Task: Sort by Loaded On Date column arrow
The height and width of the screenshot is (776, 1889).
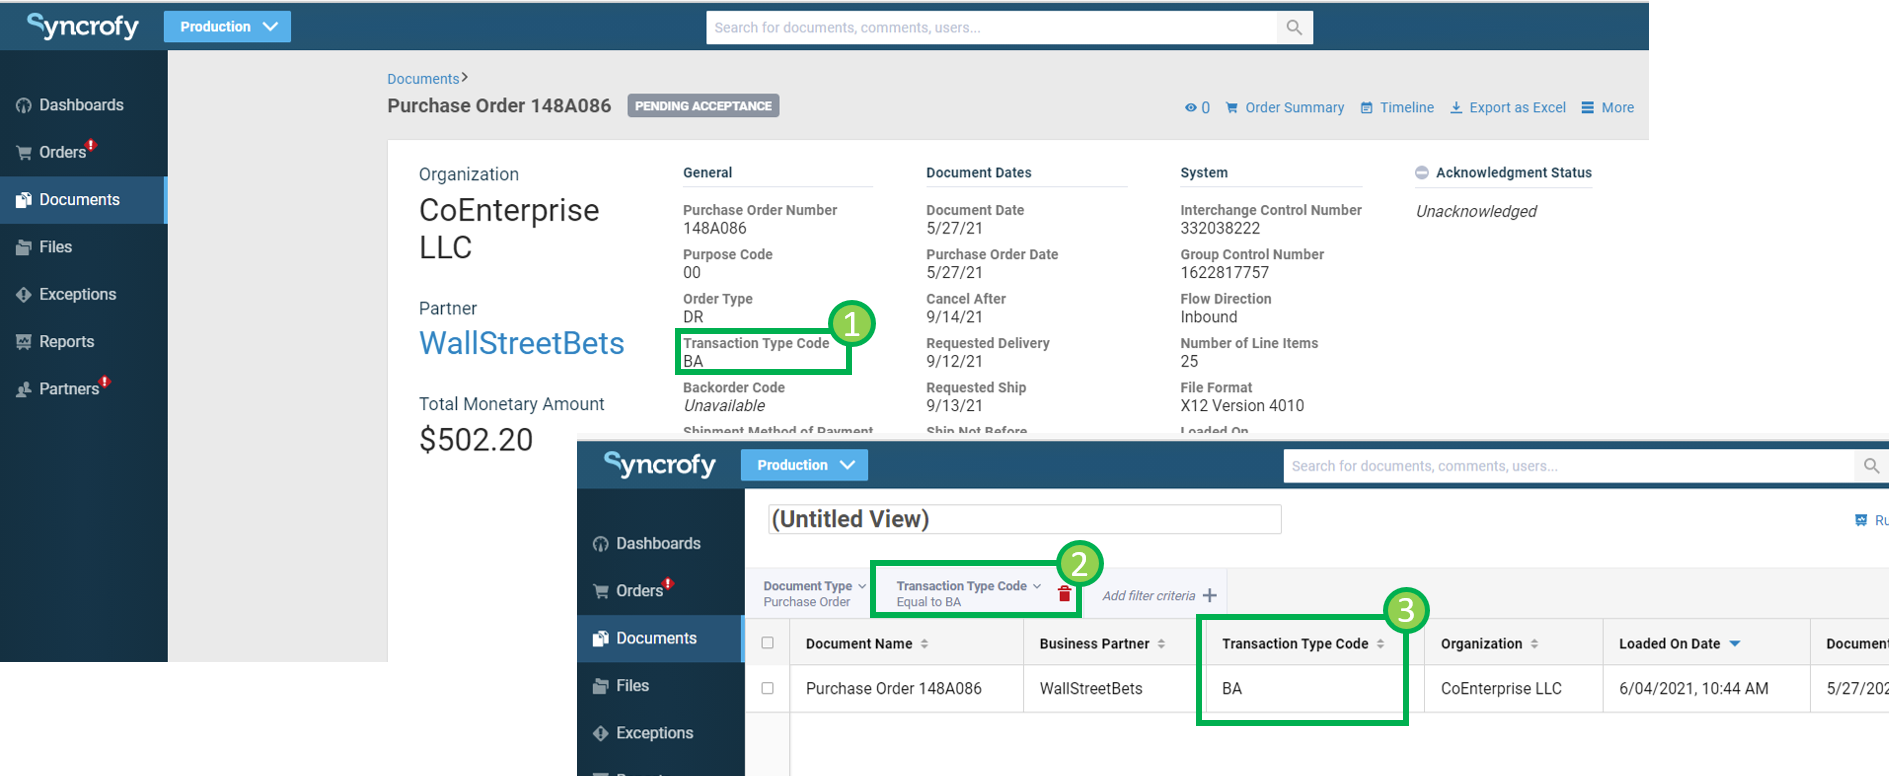Action: tap(1735, 644)
